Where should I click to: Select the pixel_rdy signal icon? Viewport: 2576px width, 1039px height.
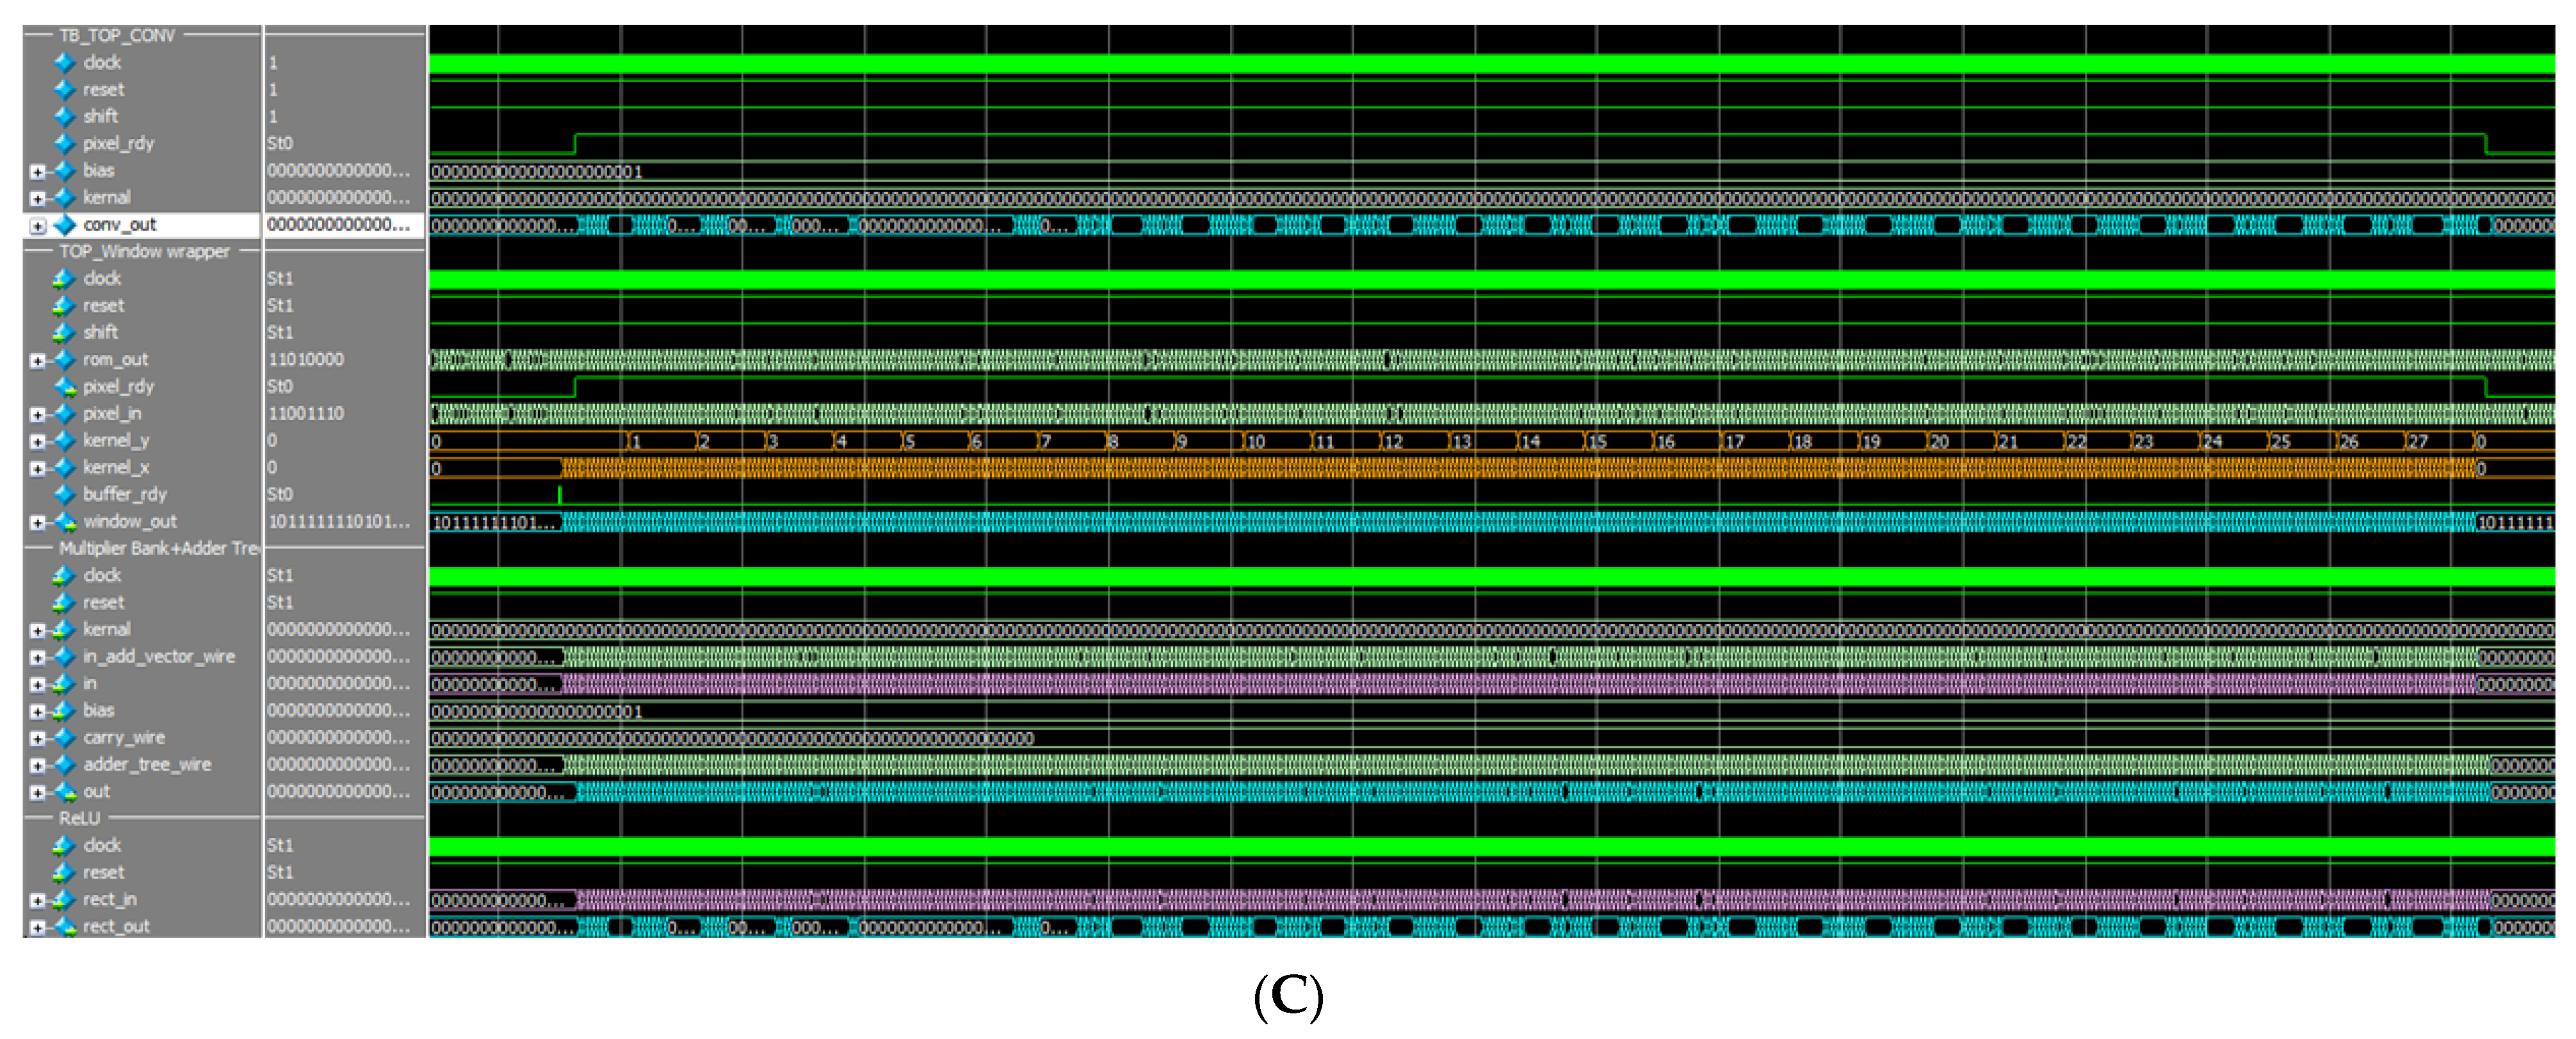click(64, 143)
